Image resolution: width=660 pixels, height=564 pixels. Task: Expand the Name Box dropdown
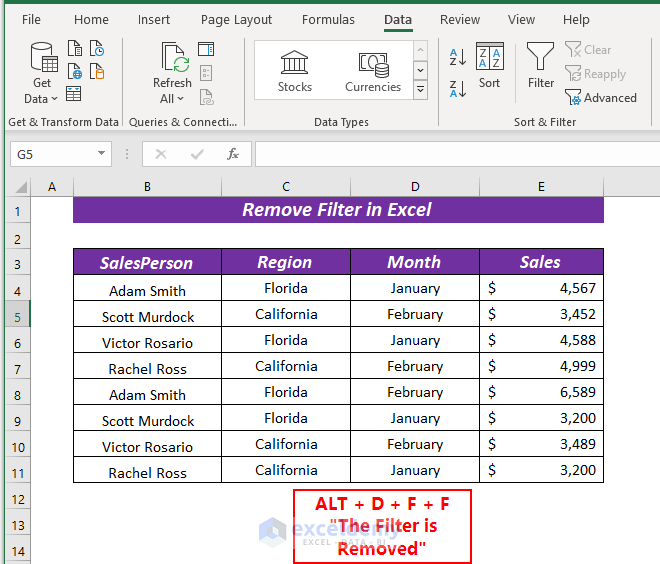pyautogui.click(x=101, y=153)
